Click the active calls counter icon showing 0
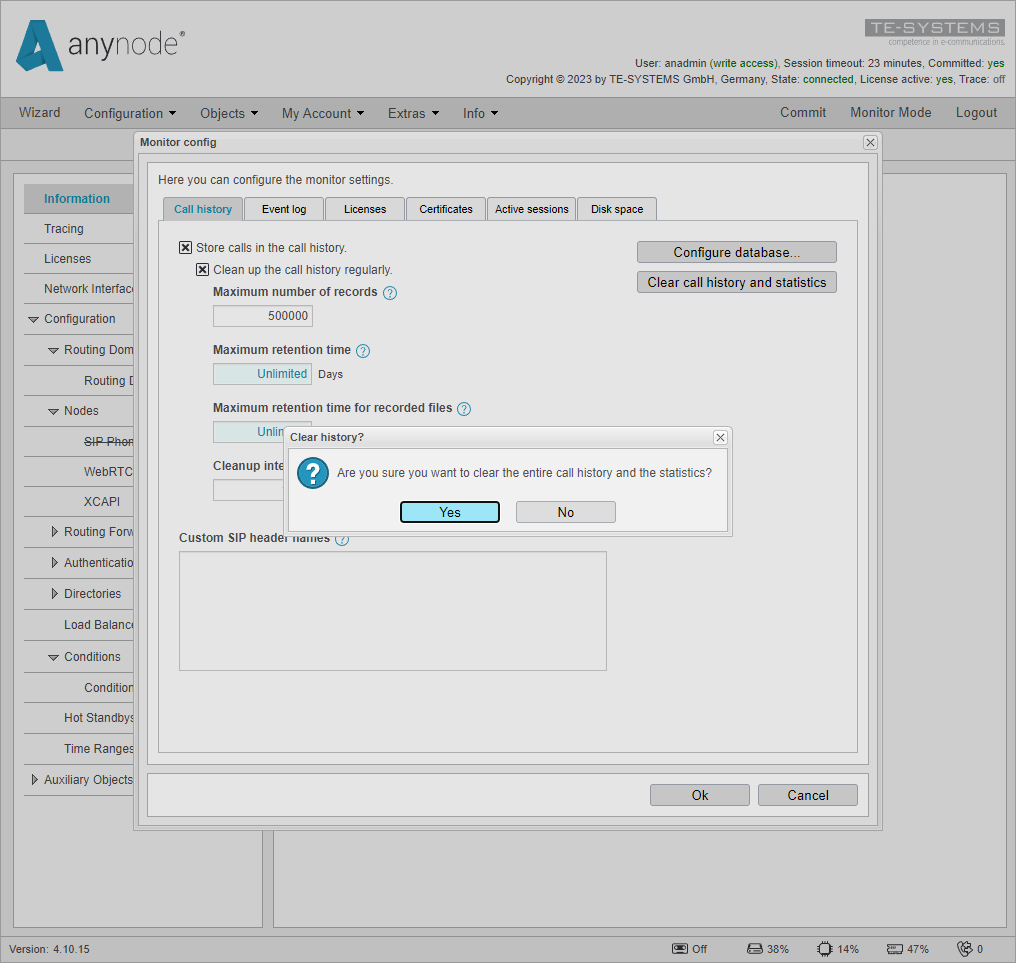Screen dimensions: 1016x963 [x=967, y=948]
